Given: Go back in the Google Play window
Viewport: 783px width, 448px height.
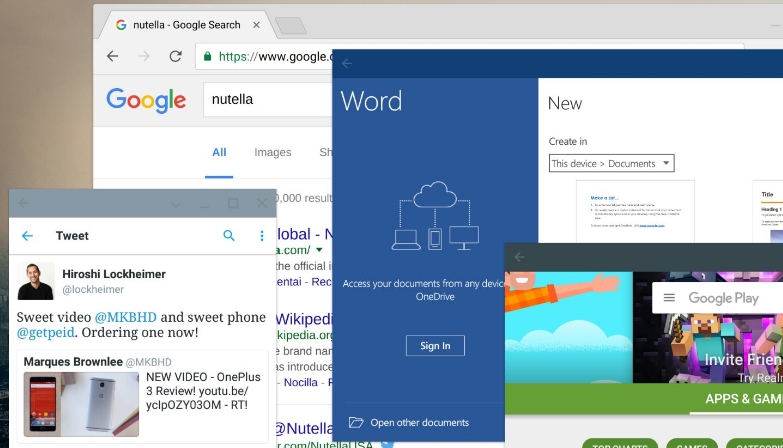Looking at the screenshot, I should pos(519,257).
